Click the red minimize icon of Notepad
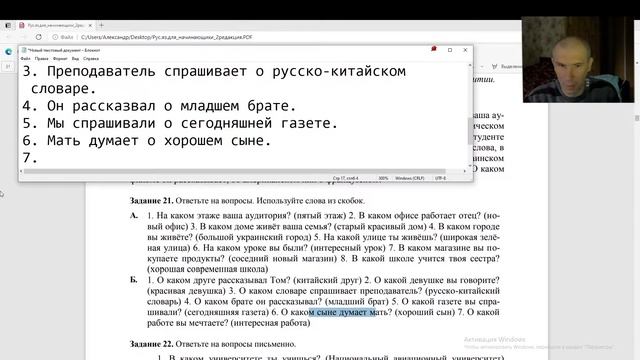 click(433, 49)
